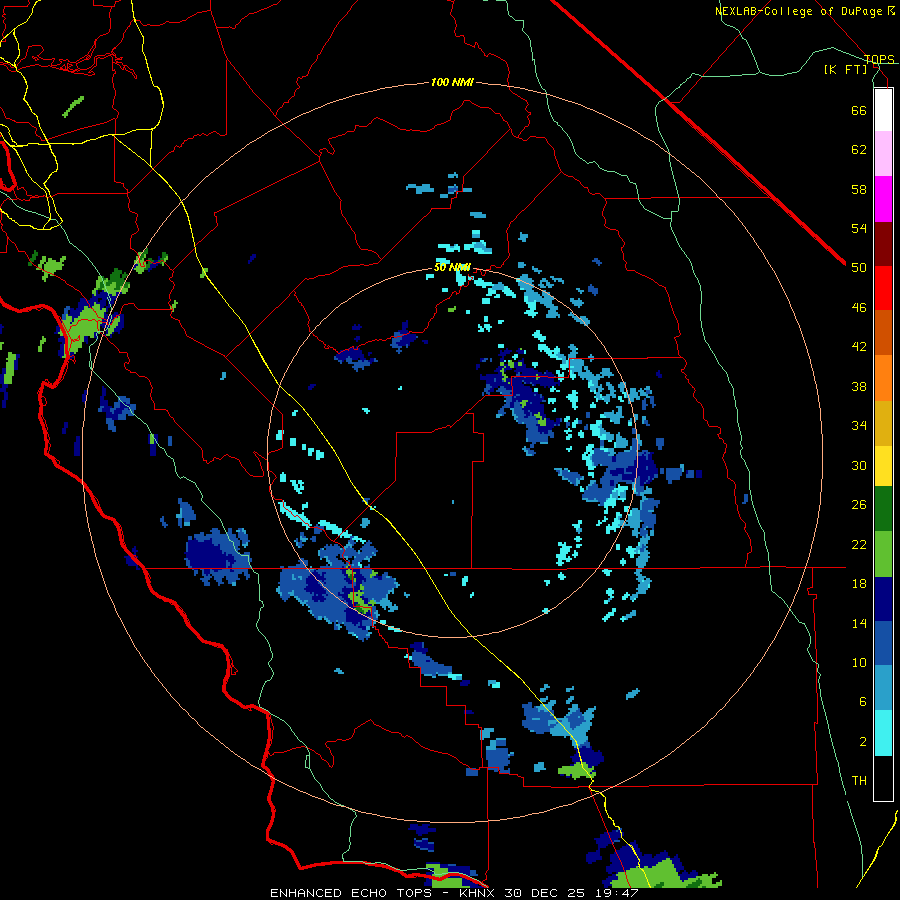Click the '10' legend label

(x=859, y=662)
